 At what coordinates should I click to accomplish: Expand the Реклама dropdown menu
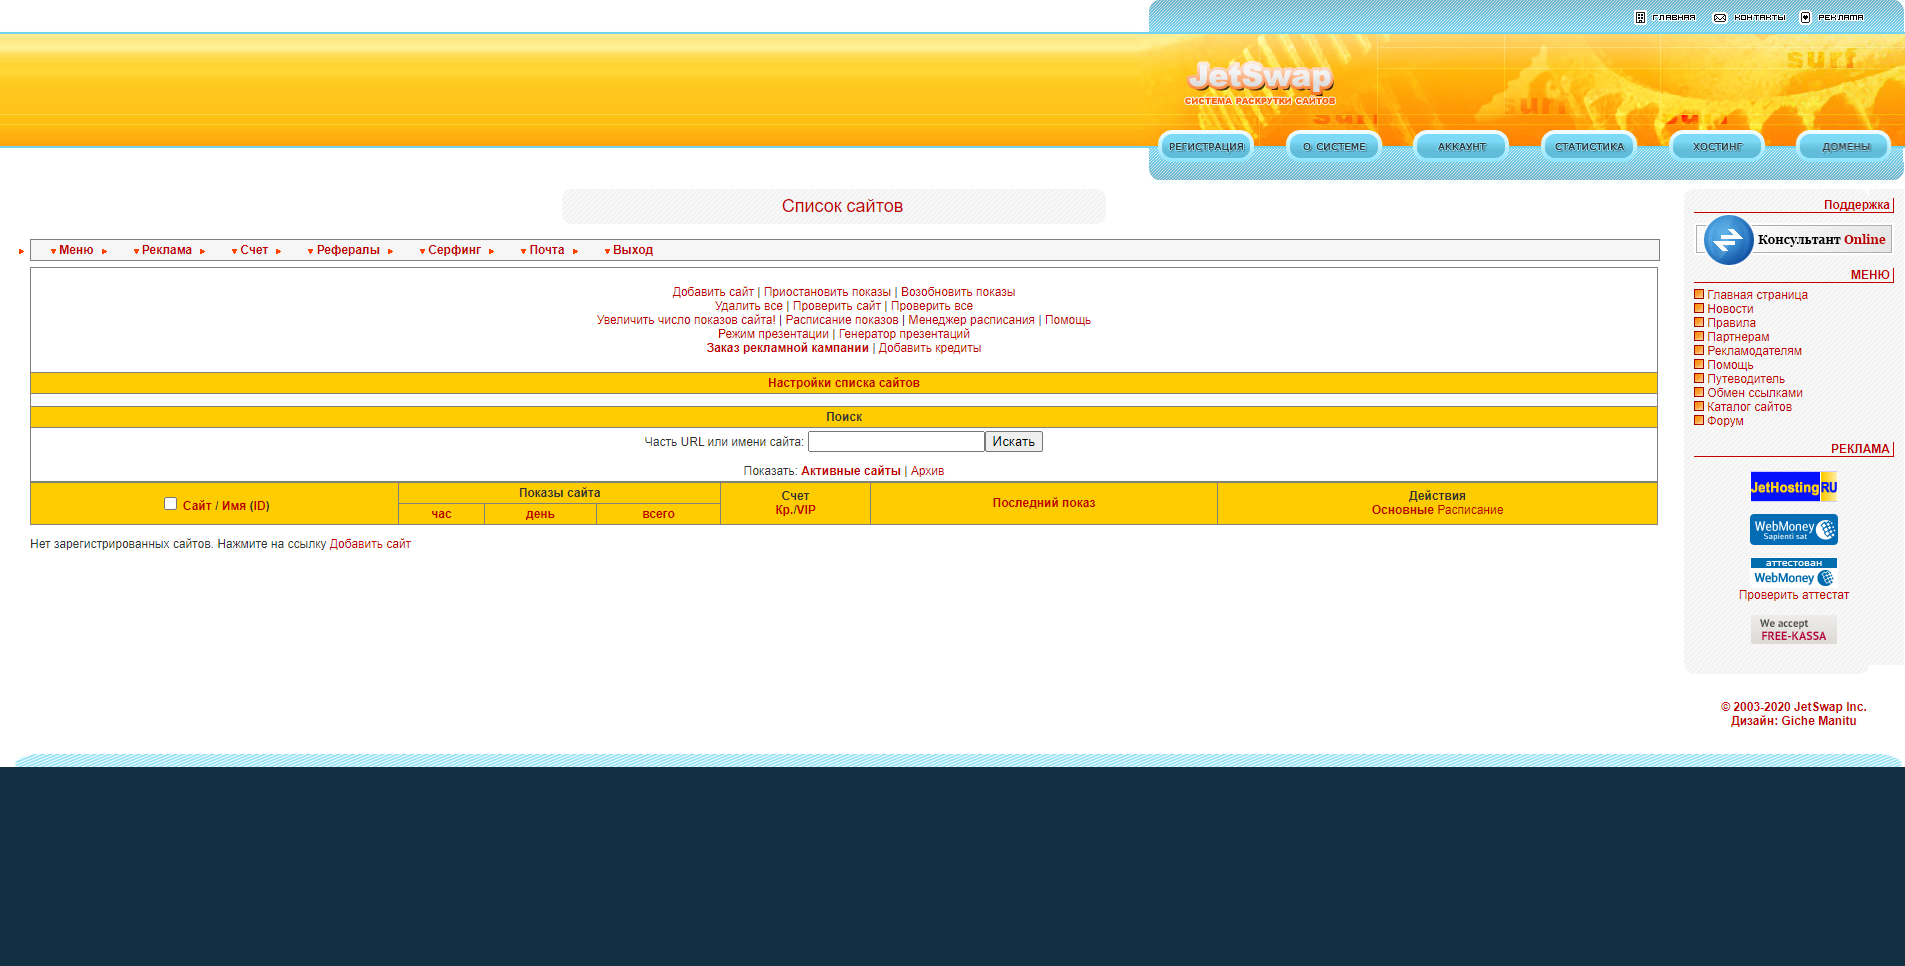pos(167,250)
